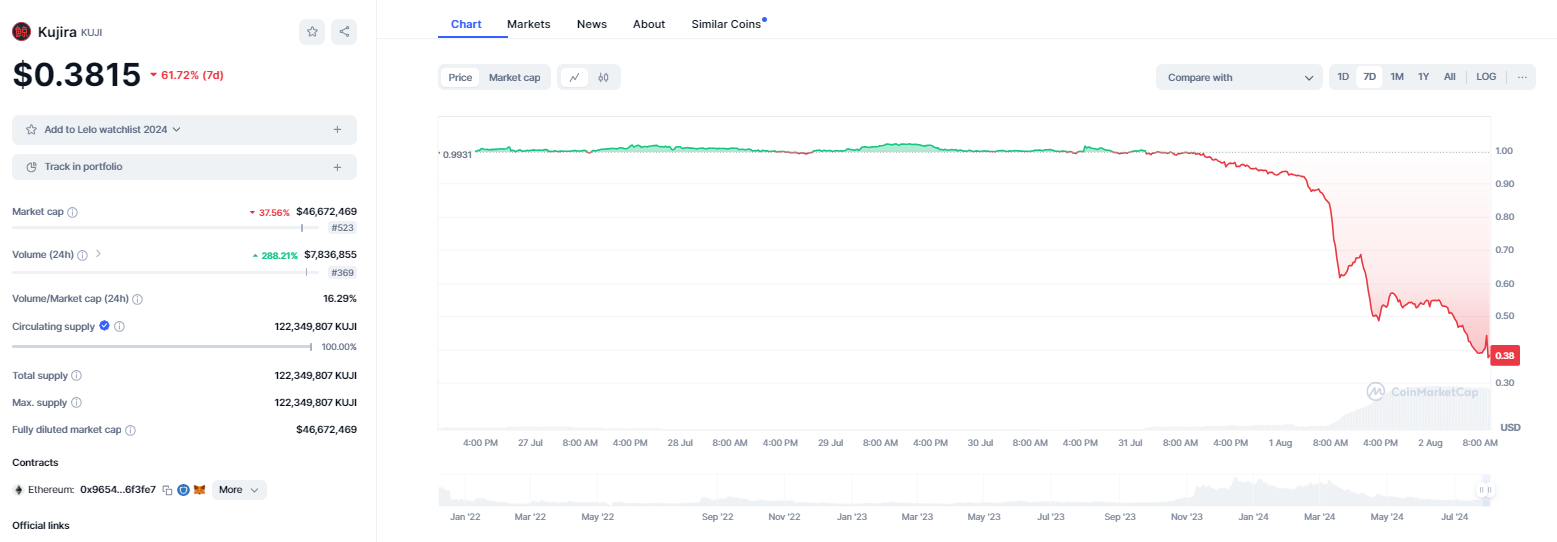Open the News tab
This screenshot has width=1557, height=542.
click(592, 24)
